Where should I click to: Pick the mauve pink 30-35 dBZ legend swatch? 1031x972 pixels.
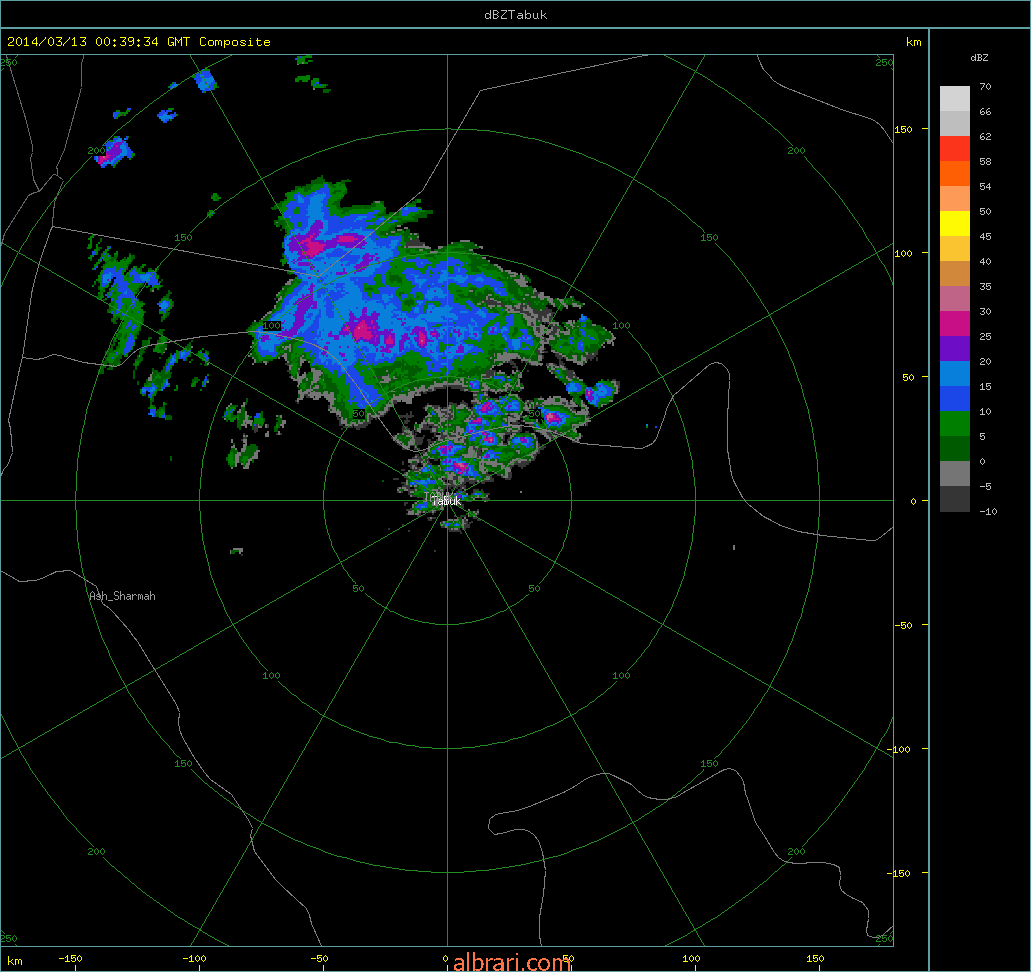click(x=955, y=299)
